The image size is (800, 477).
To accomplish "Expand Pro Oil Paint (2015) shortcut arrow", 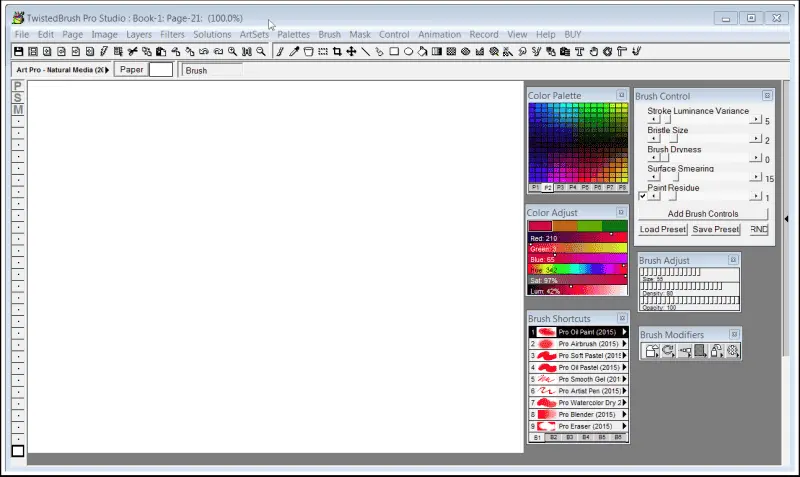I will click(624, 332).
